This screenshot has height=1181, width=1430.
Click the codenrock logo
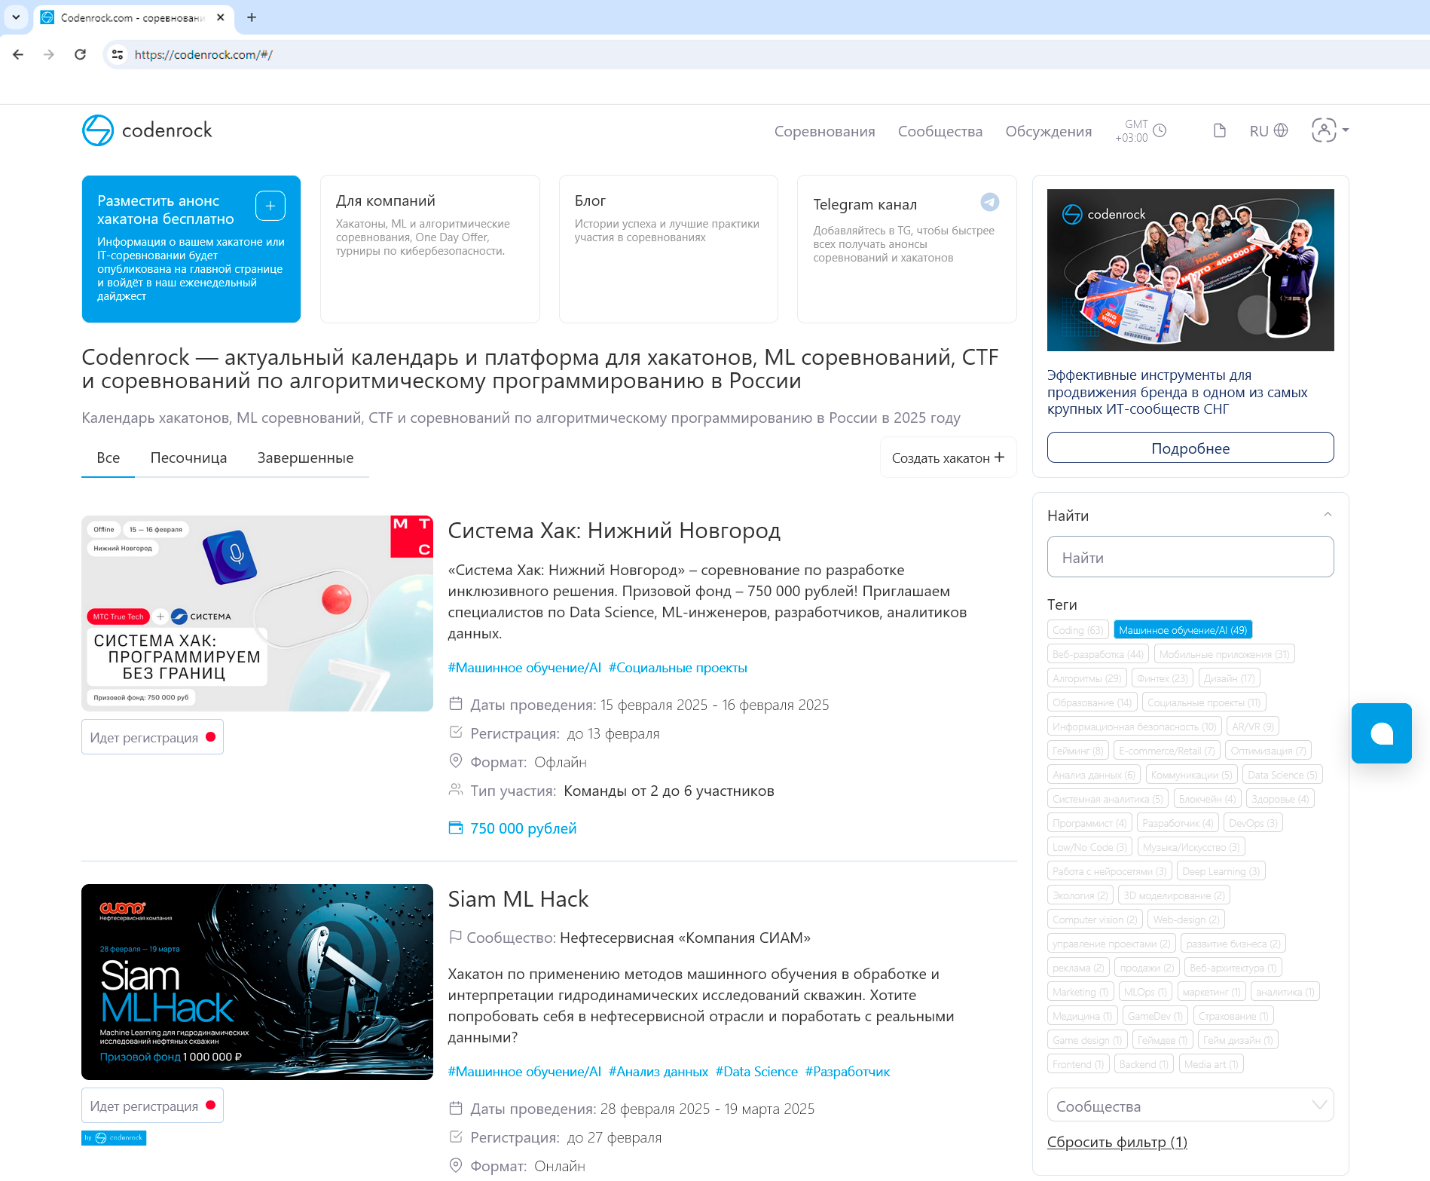coord(147,130)
